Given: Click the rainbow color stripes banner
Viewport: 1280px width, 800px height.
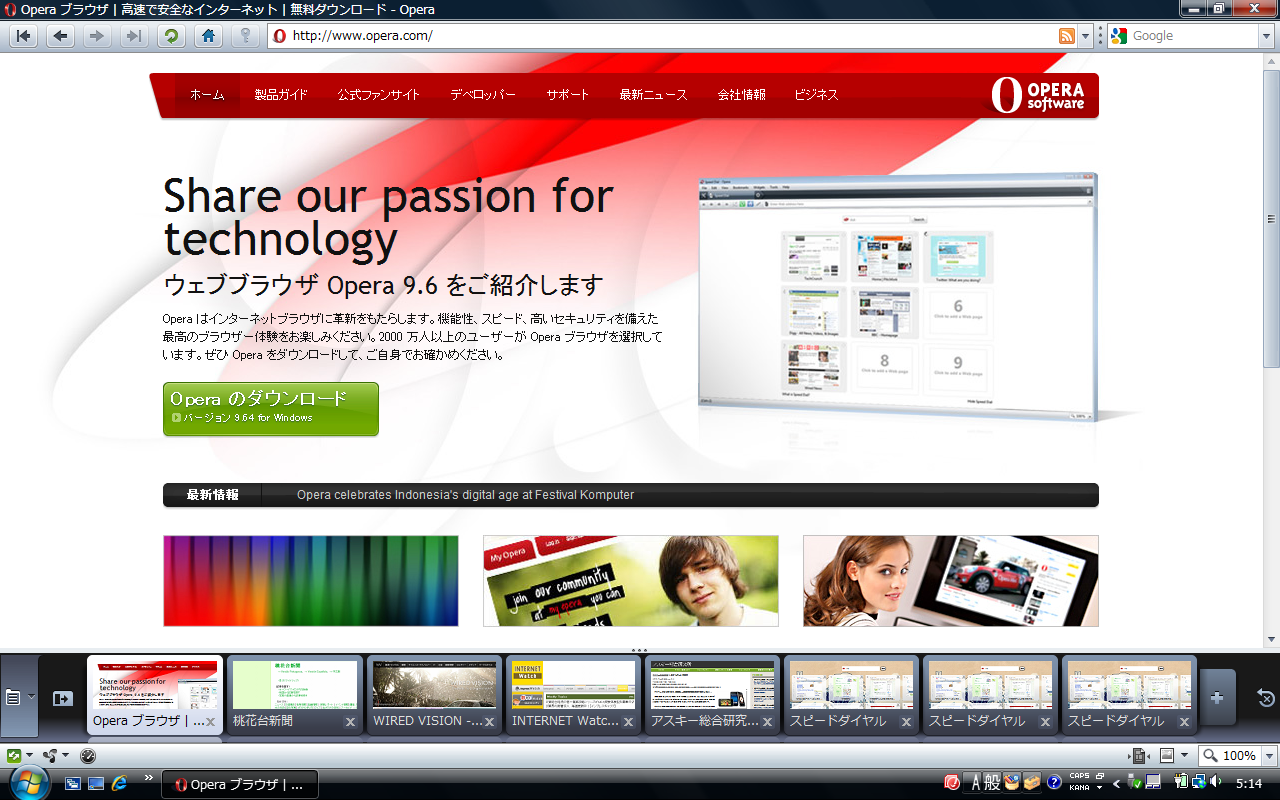Looking at the screenshot, I should [x=311, y=581].
